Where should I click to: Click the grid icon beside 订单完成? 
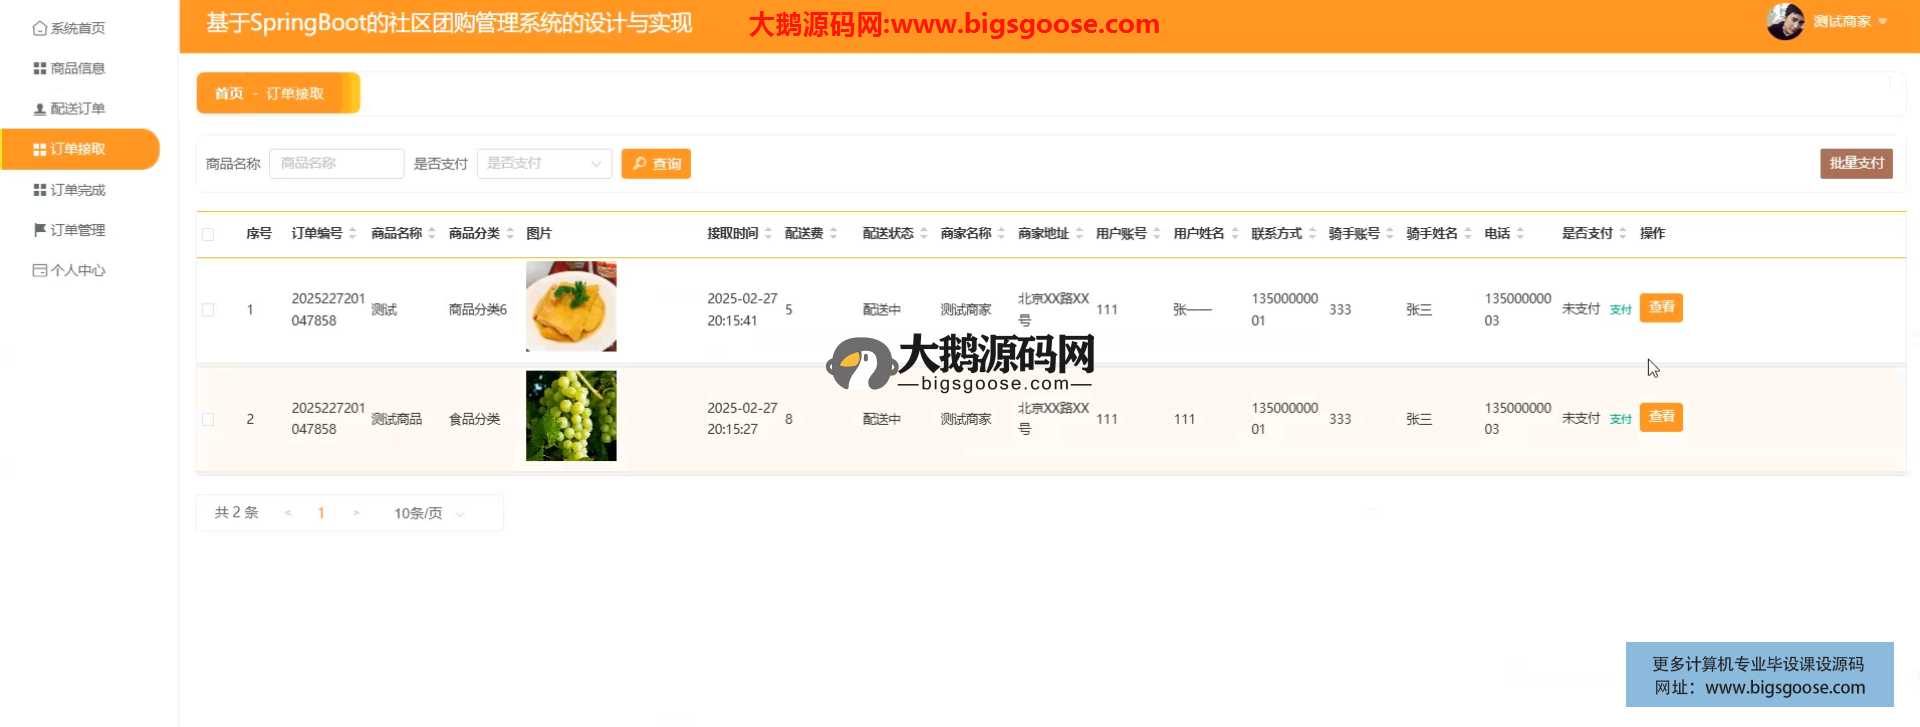pyautogui.click(x=39, y=190)
